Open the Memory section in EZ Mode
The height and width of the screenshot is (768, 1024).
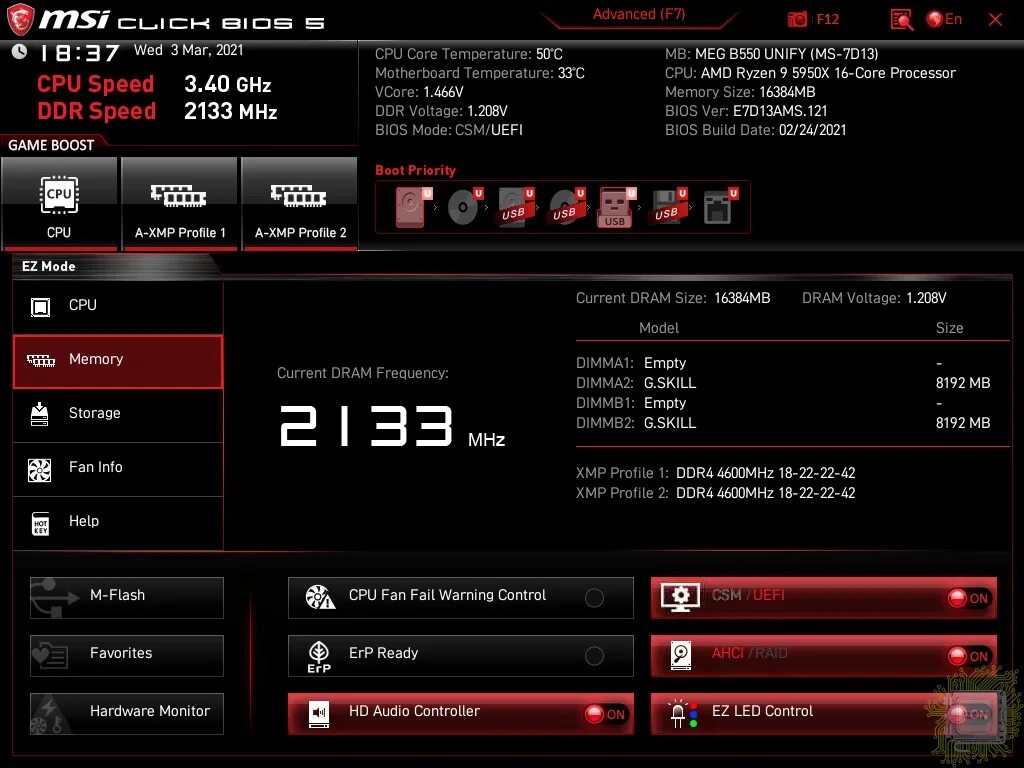[x=118, y=361]
